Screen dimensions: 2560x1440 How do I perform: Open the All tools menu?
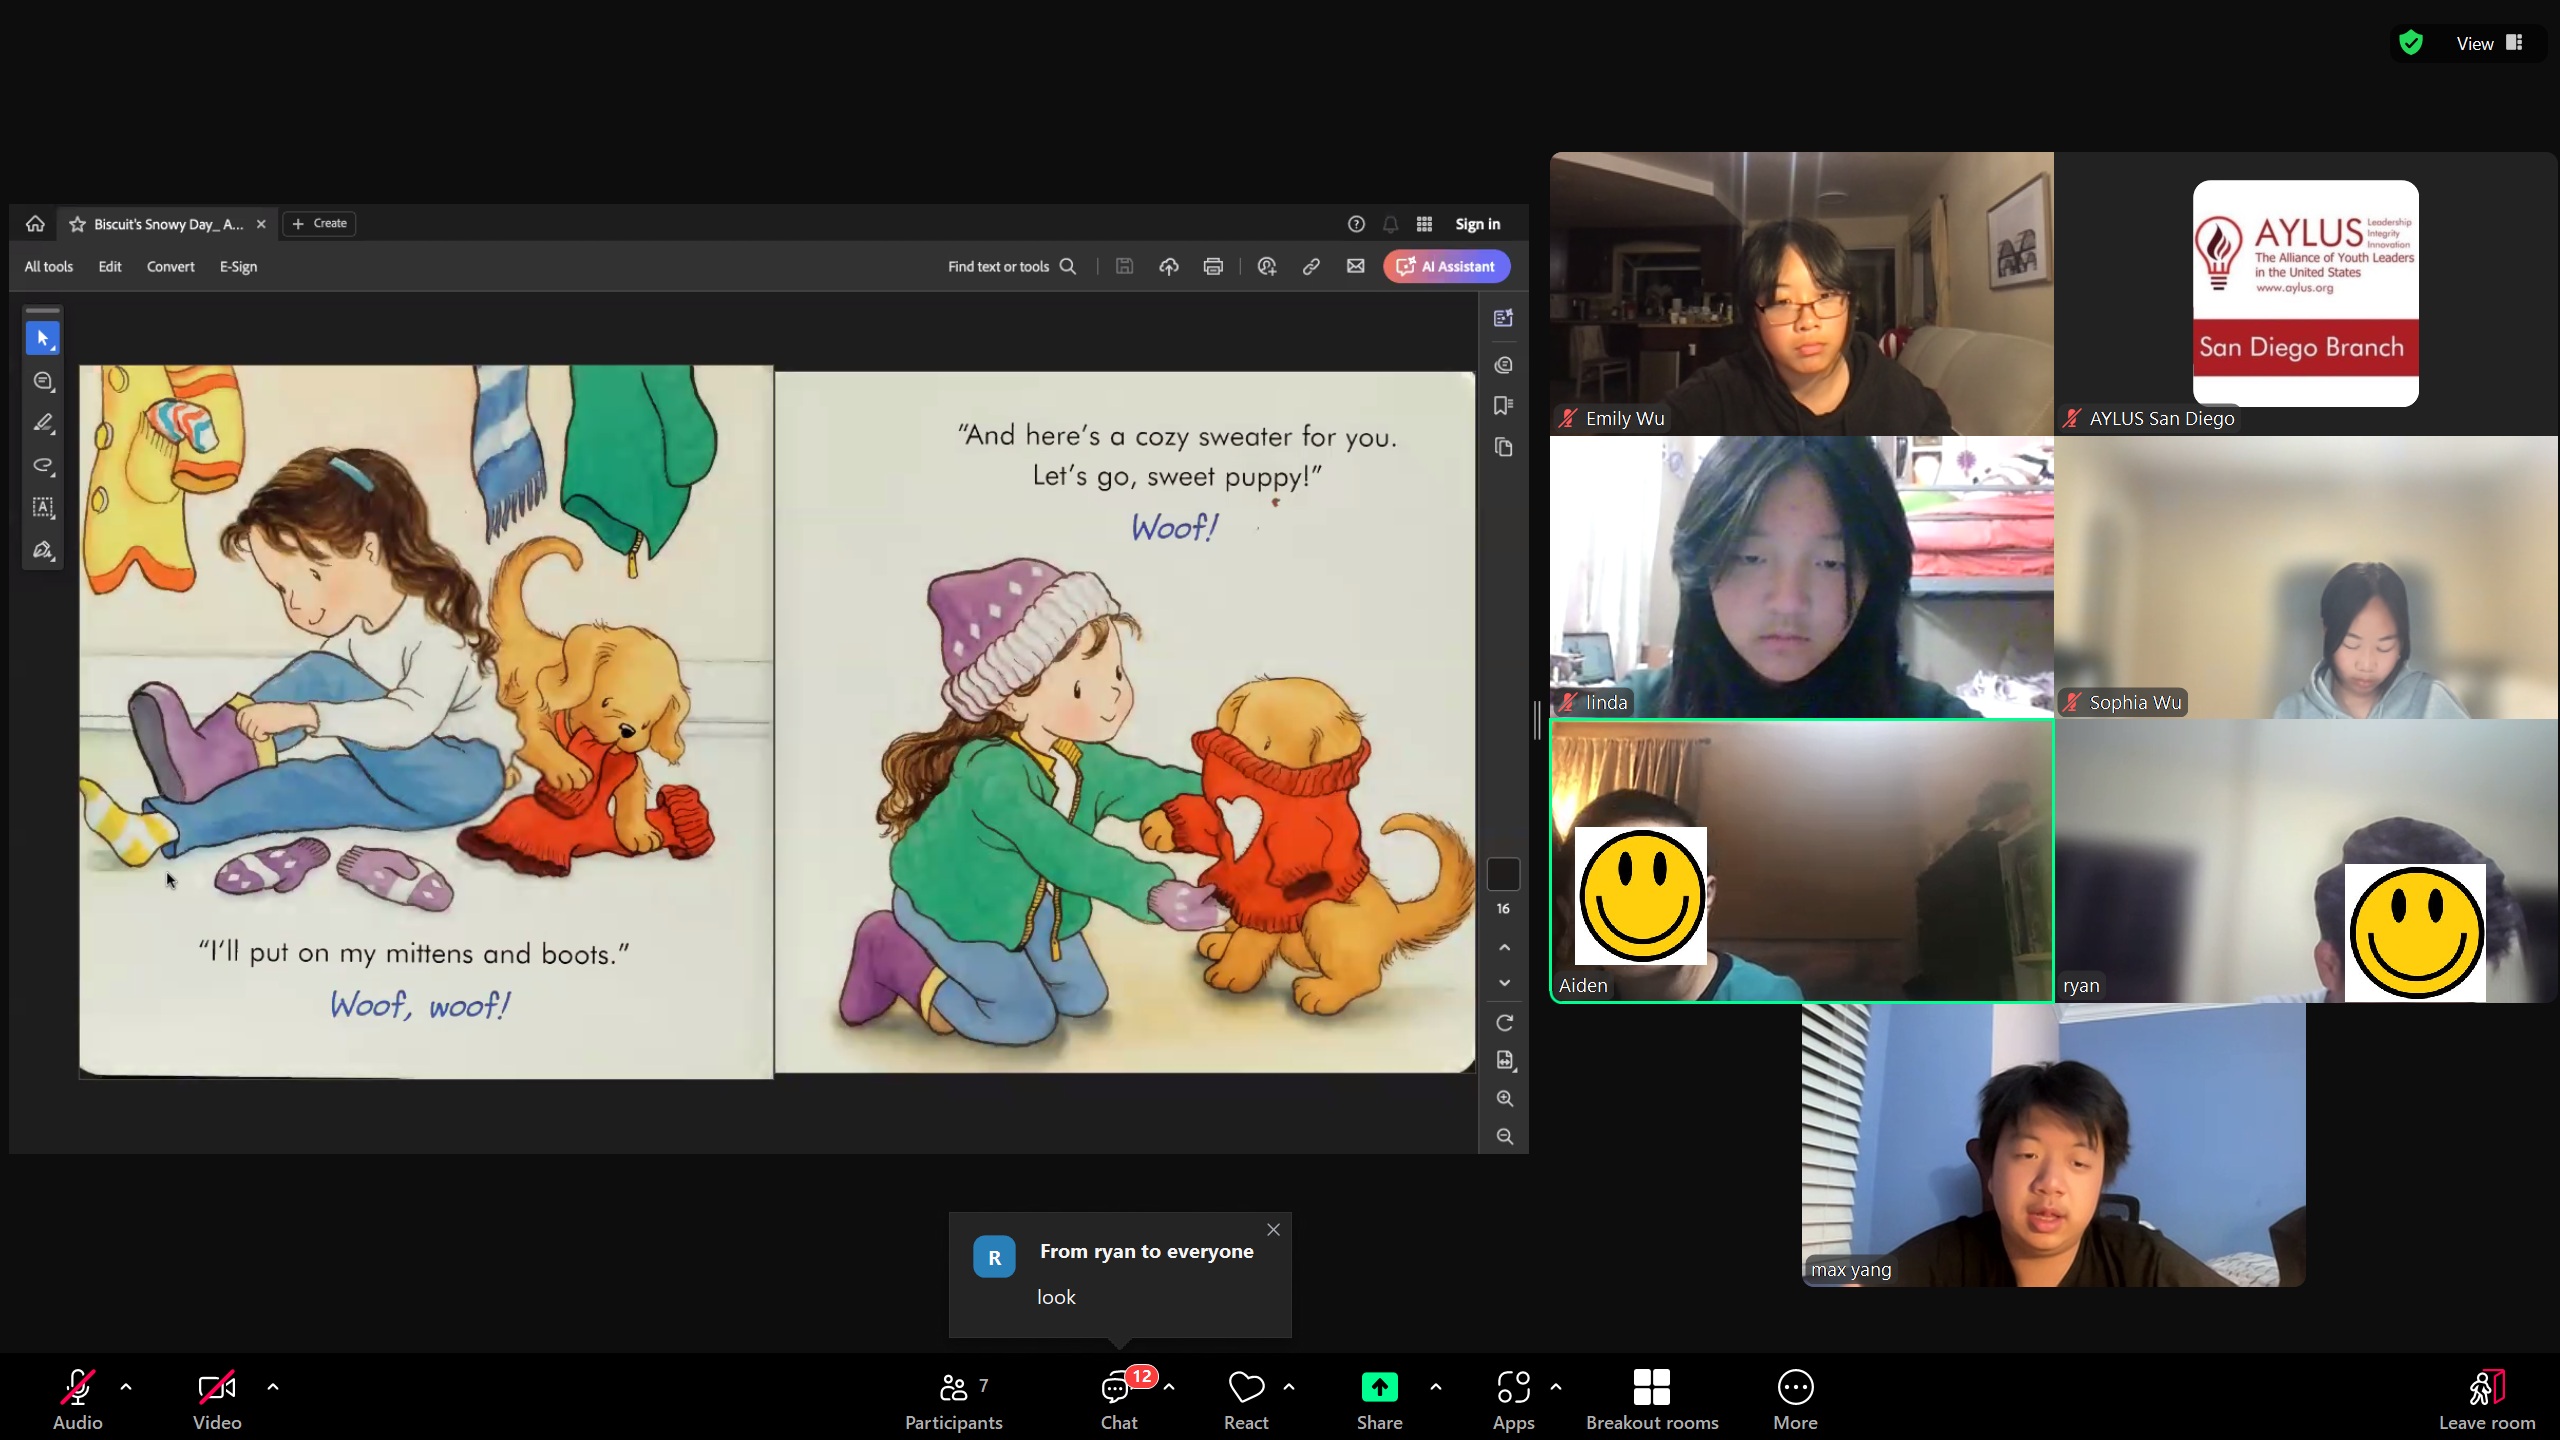(x=49, y=266)
